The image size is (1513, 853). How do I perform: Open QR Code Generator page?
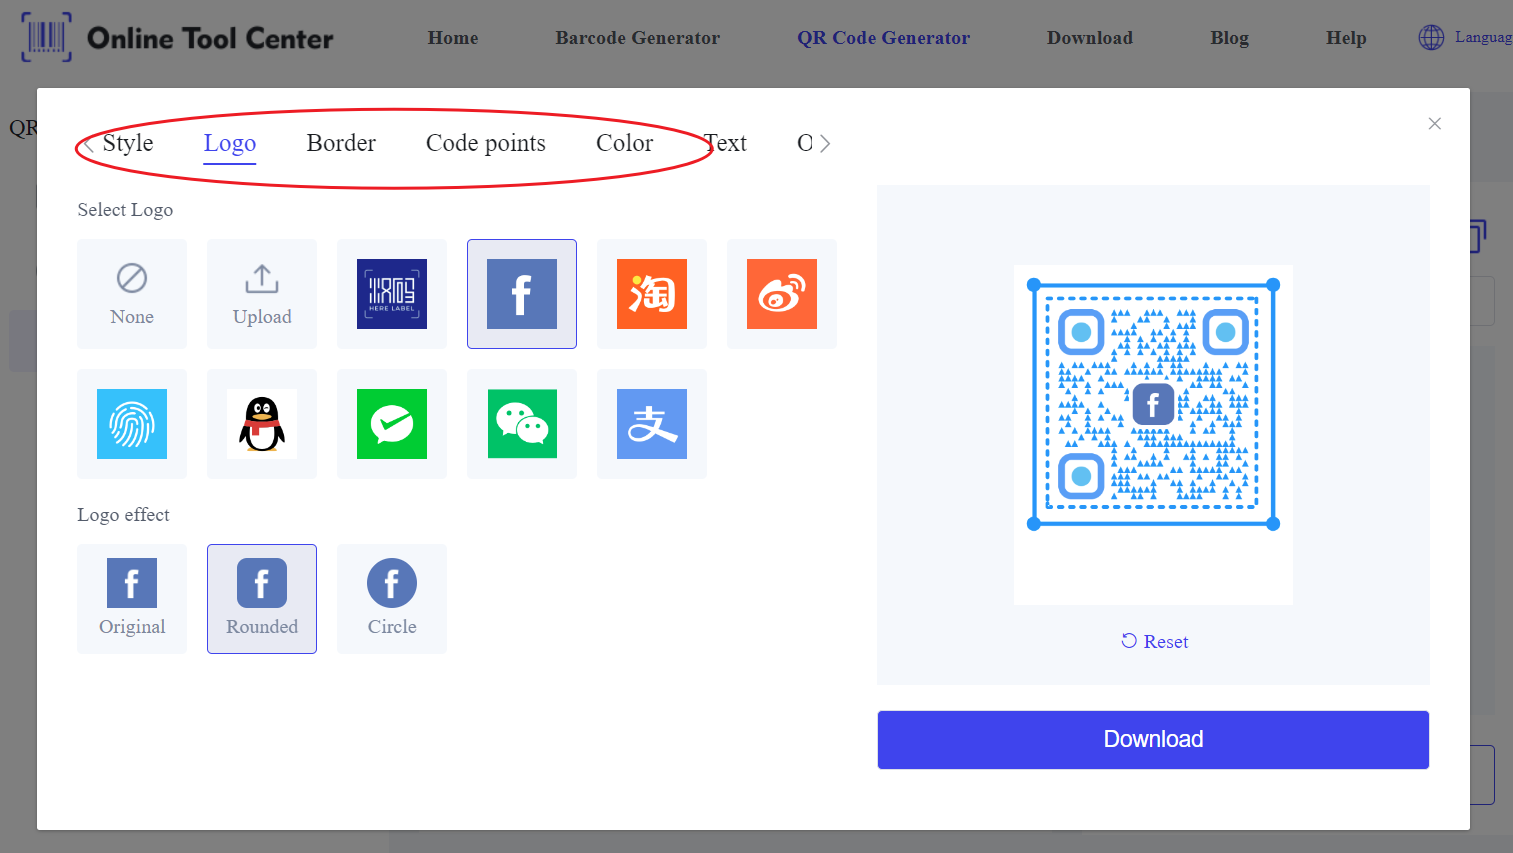coord(884,38)
